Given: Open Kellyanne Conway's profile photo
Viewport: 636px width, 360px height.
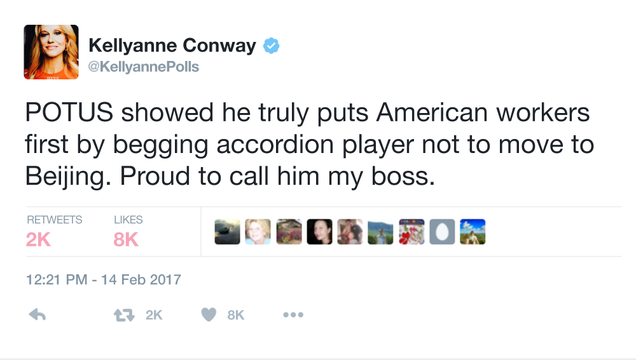Looking at the screenshot, I should (x=51, y=52).
